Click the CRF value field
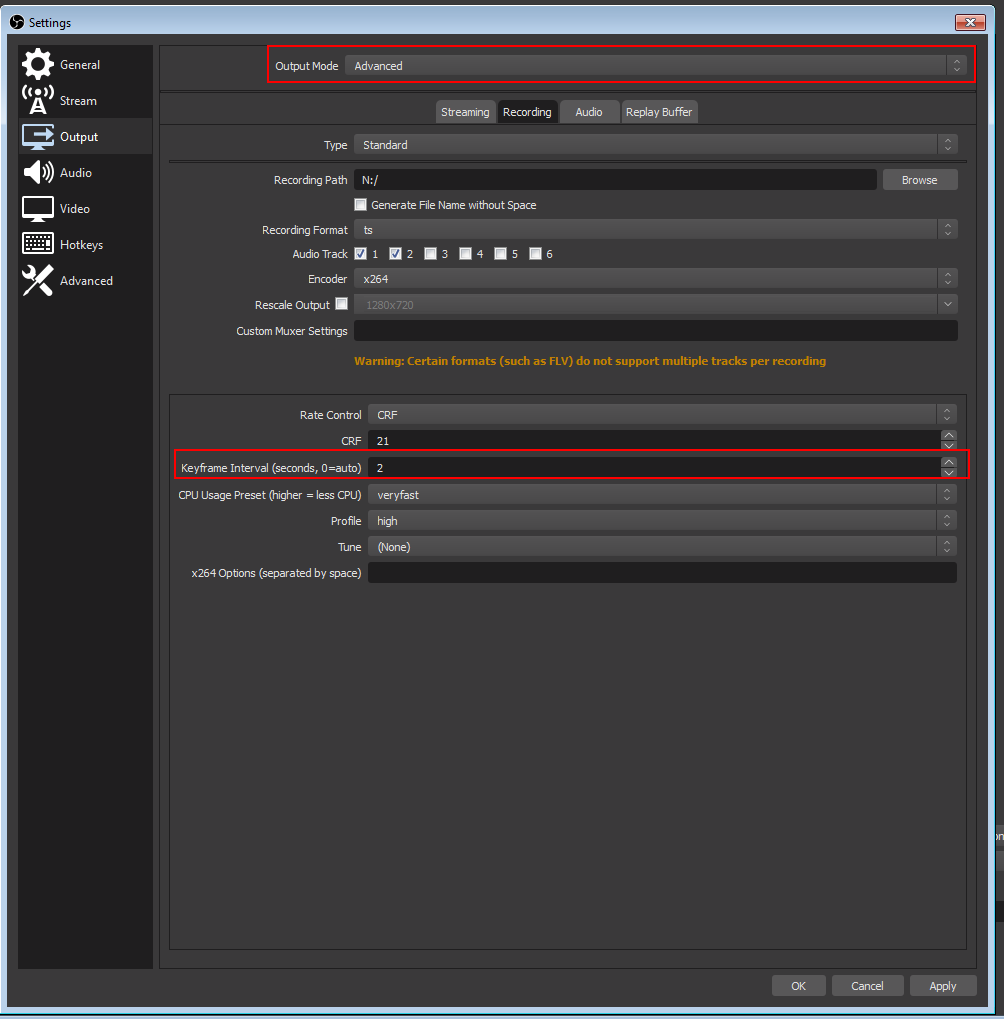Image resolution: width=1004 pixels, height=1019 pixels. point(654,441)
